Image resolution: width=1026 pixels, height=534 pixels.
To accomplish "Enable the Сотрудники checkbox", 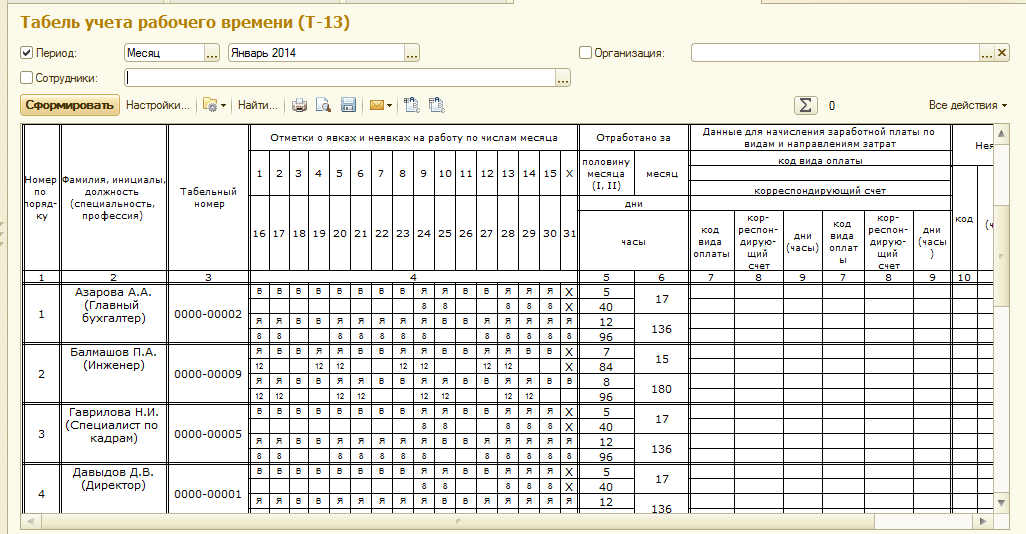I will [x=27, y=77].
